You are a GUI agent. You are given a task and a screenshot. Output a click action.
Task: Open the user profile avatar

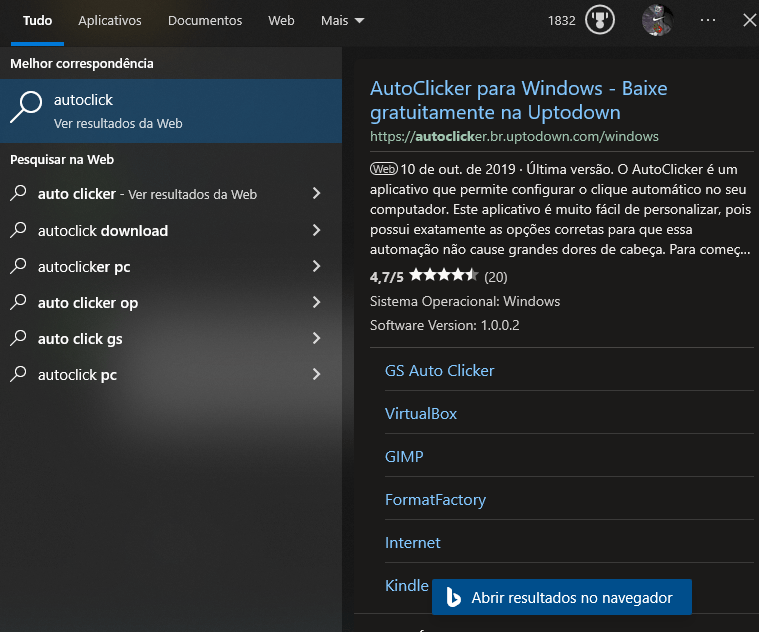tap(657, 20)
